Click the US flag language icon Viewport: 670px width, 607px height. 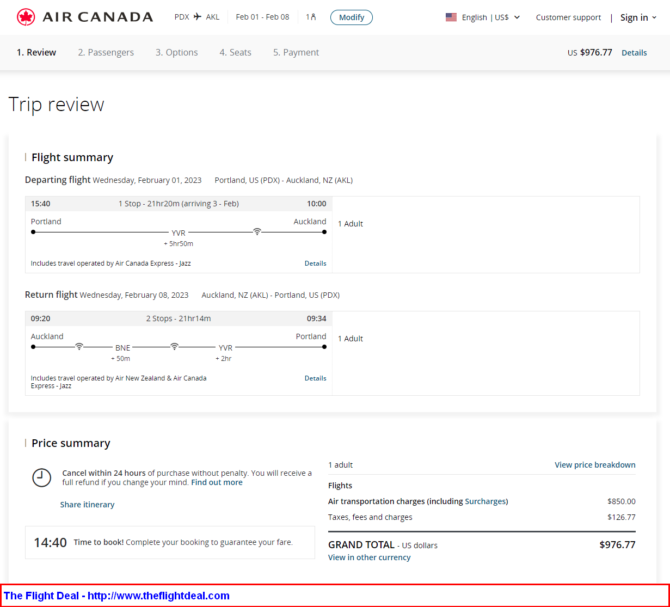tap(451, 17)
